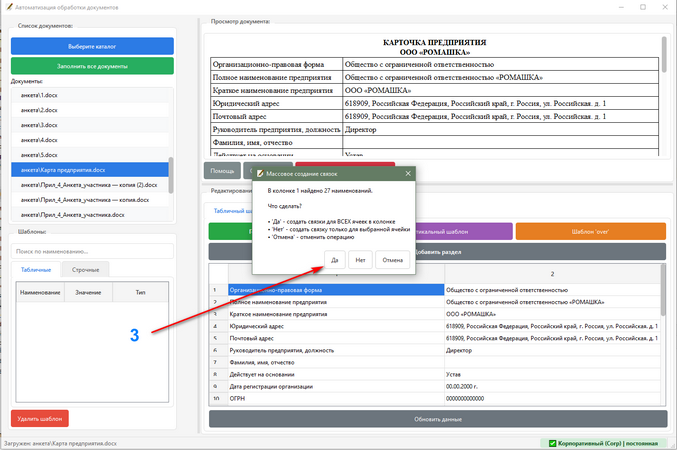Click the green status checkmark icon

[552, 443]
